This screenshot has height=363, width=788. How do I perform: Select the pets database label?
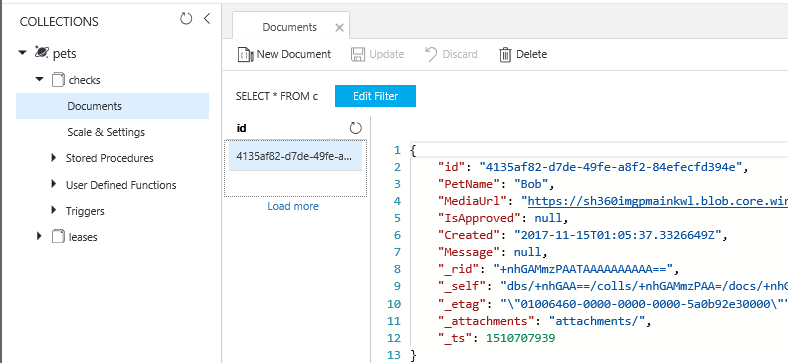[x=64, y=53]
